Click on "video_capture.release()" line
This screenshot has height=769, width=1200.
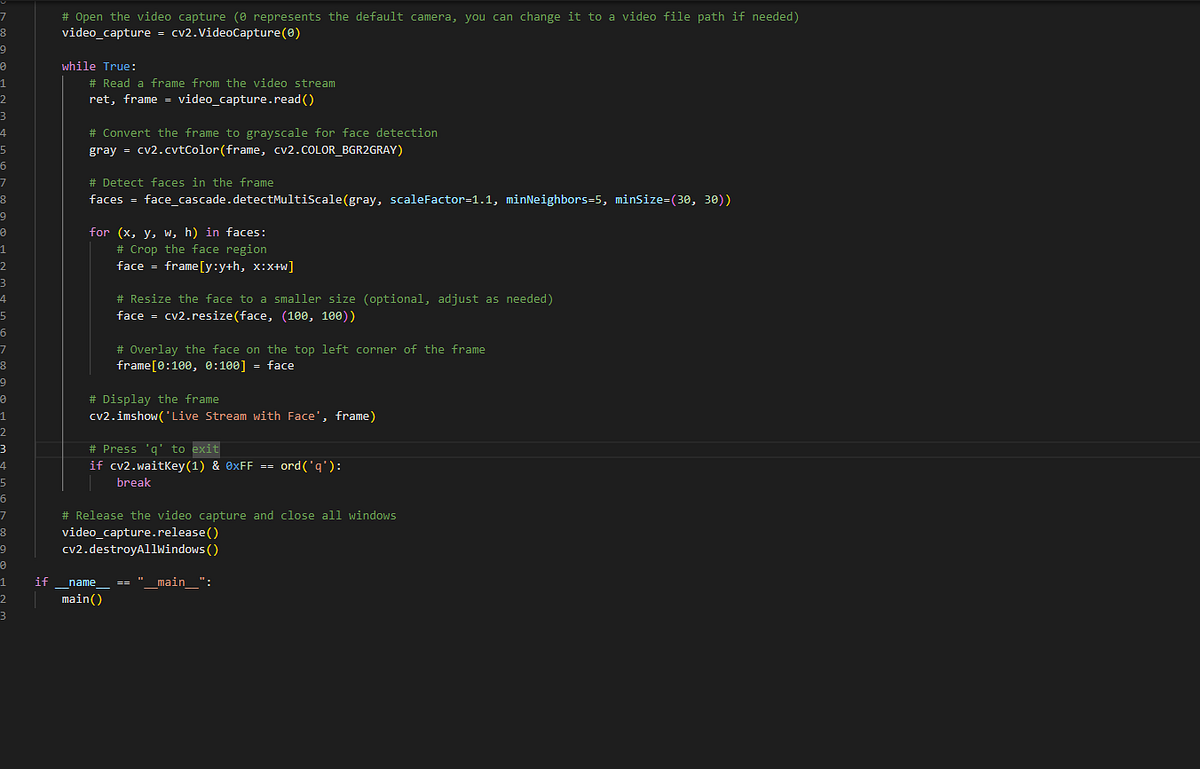[x=140, y=532]
